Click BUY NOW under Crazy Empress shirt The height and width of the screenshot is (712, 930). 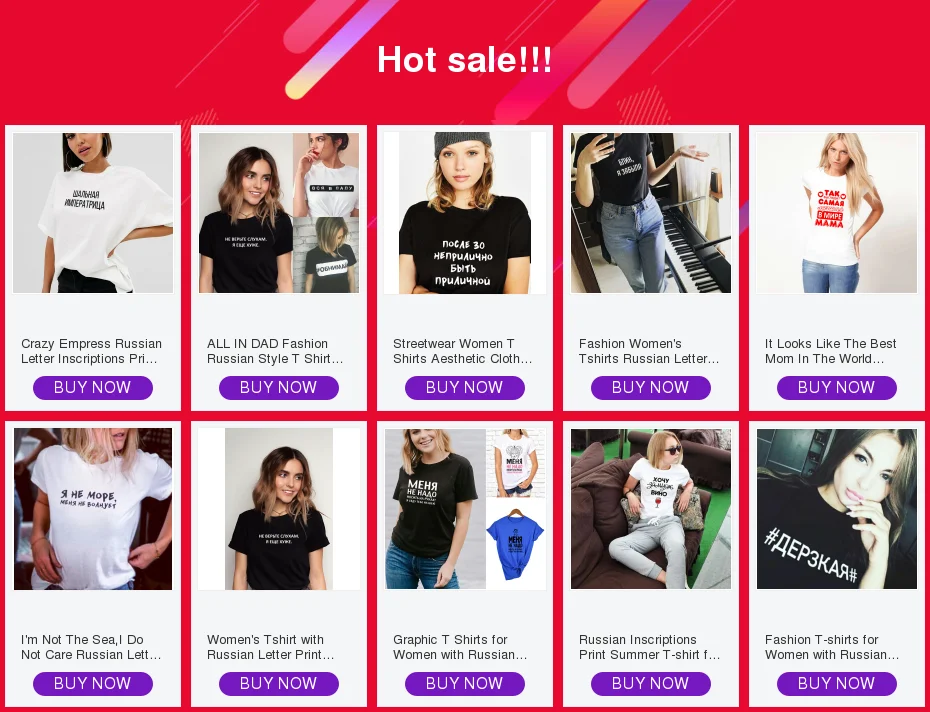click(x=93, y=387)
